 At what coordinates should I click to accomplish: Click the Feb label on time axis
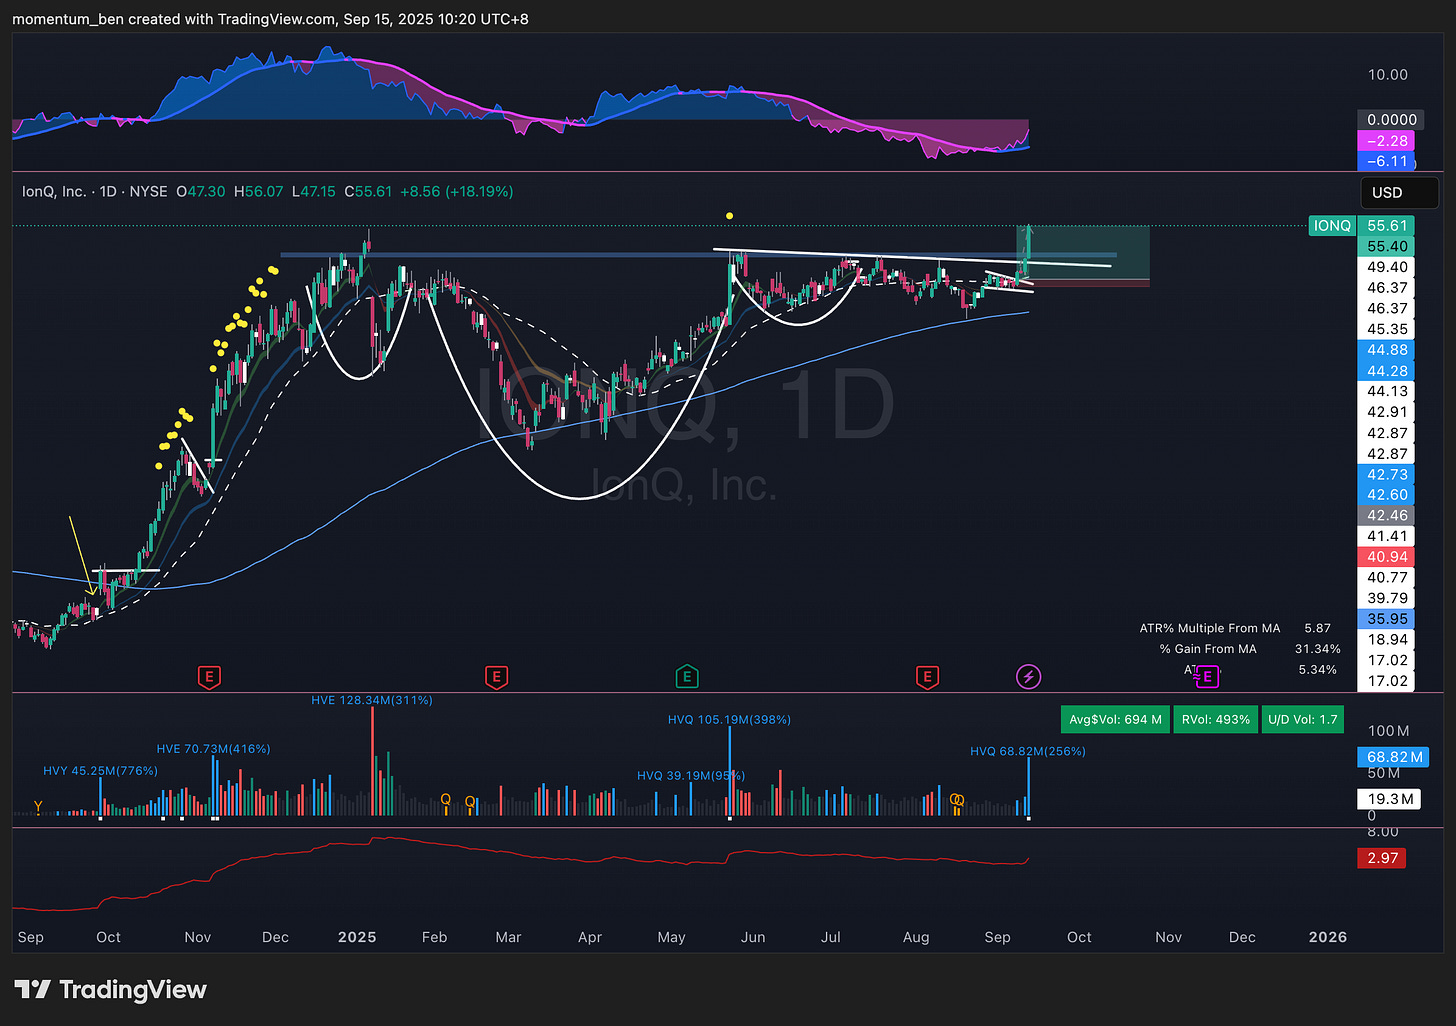pos(434,937)
